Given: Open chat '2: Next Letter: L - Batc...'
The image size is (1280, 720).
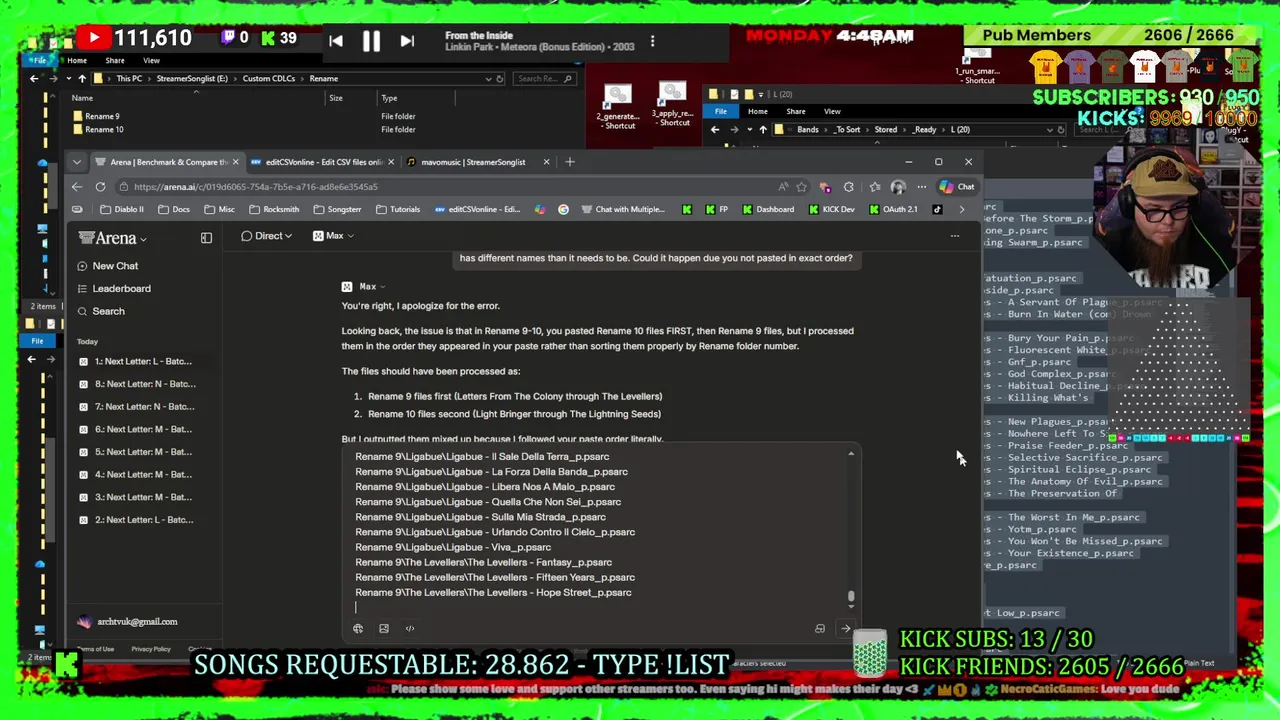Looking at the screenshot, I should pyautogui.click(x=143, y=520).
